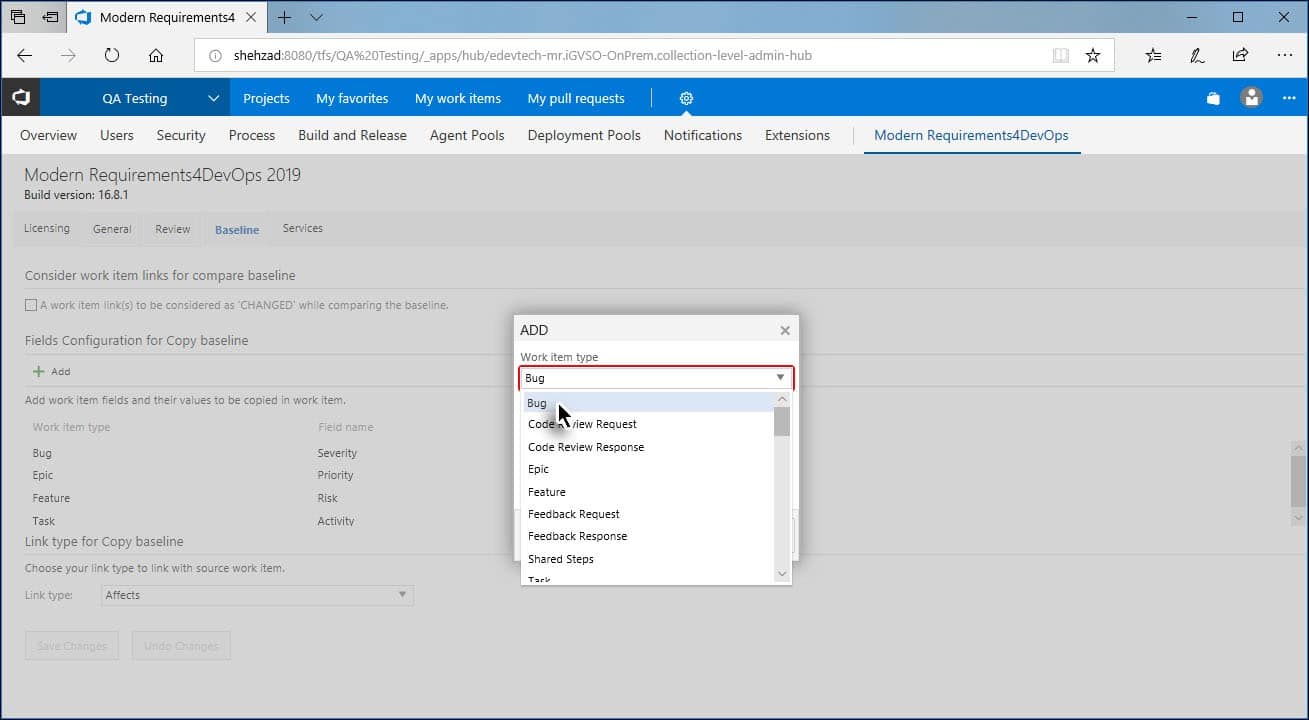The height and width of the screenshot is (720, 1309).
Task: Click the Azure DevOps logo icon
Action: click(x=21, y=98)
